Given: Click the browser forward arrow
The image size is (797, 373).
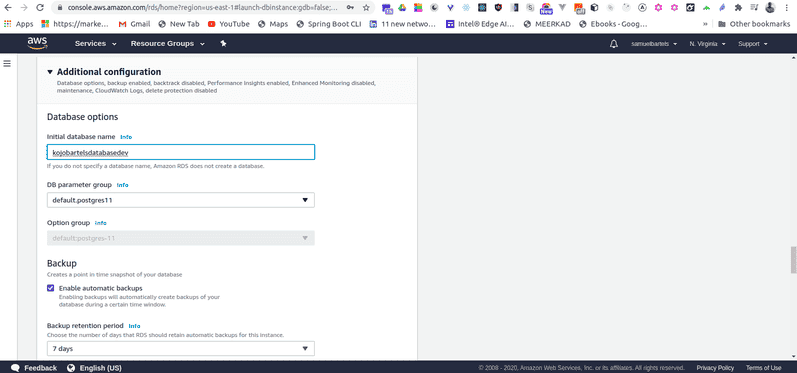Looking at the screenshot, I should point(23,8).
